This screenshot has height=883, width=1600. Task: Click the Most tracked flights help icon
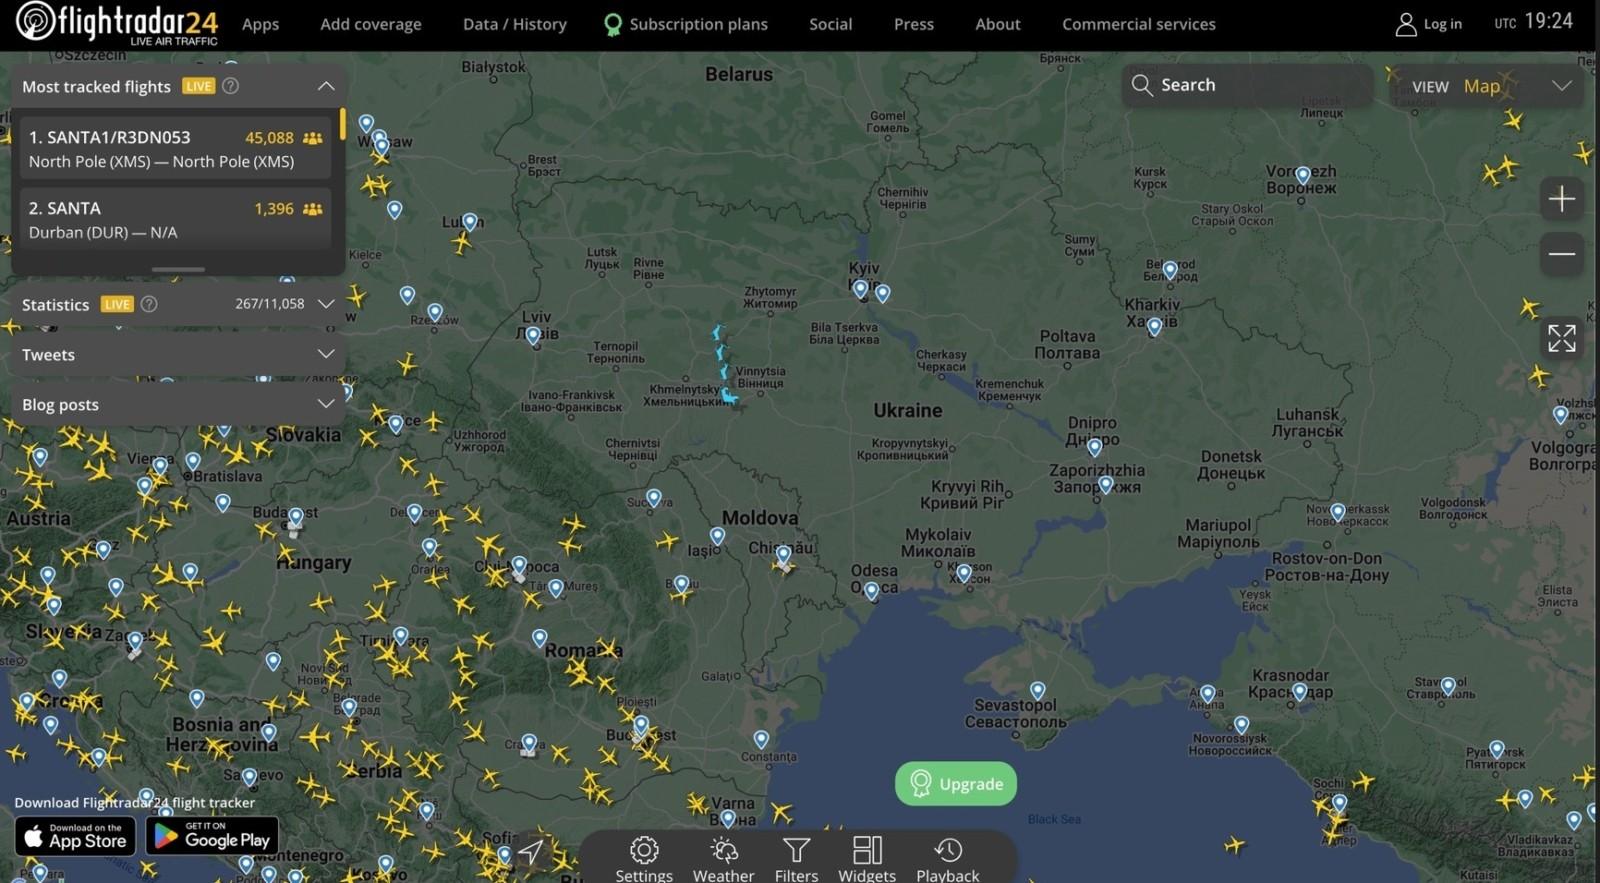click(x=230, y=86)
